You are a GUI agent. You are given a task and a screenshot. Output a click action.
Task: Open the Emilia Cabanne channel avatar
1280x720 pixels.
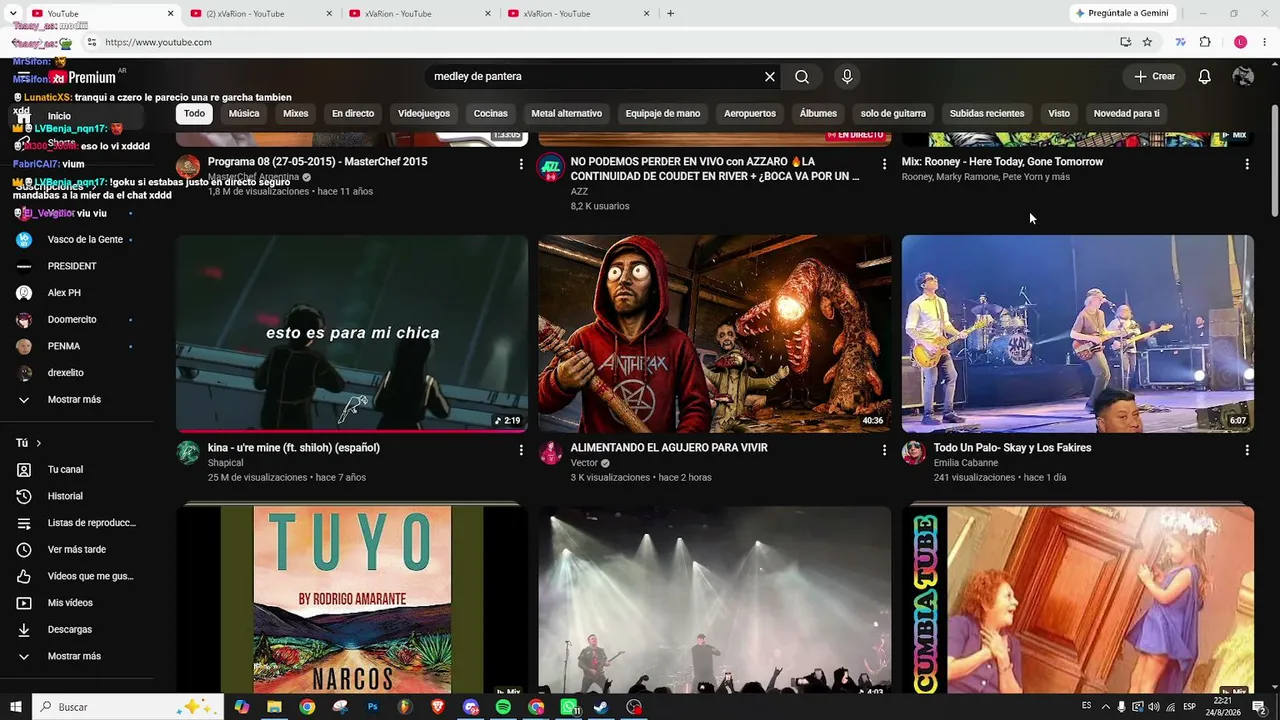click(x=913, y=453)
